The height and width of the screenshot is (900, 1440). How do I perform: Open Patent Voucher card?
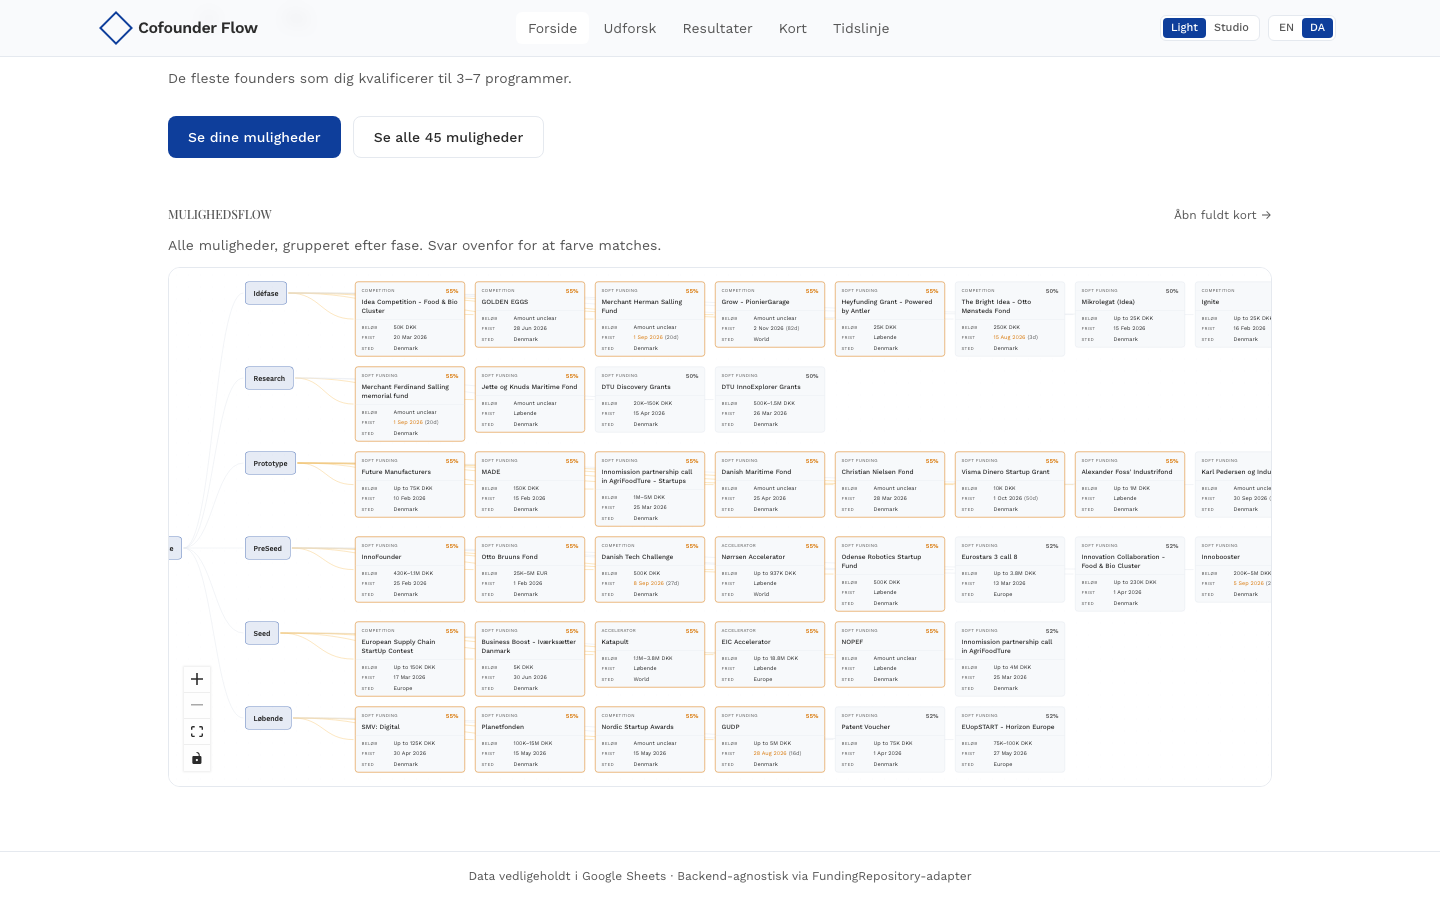[x=890, y=740]
